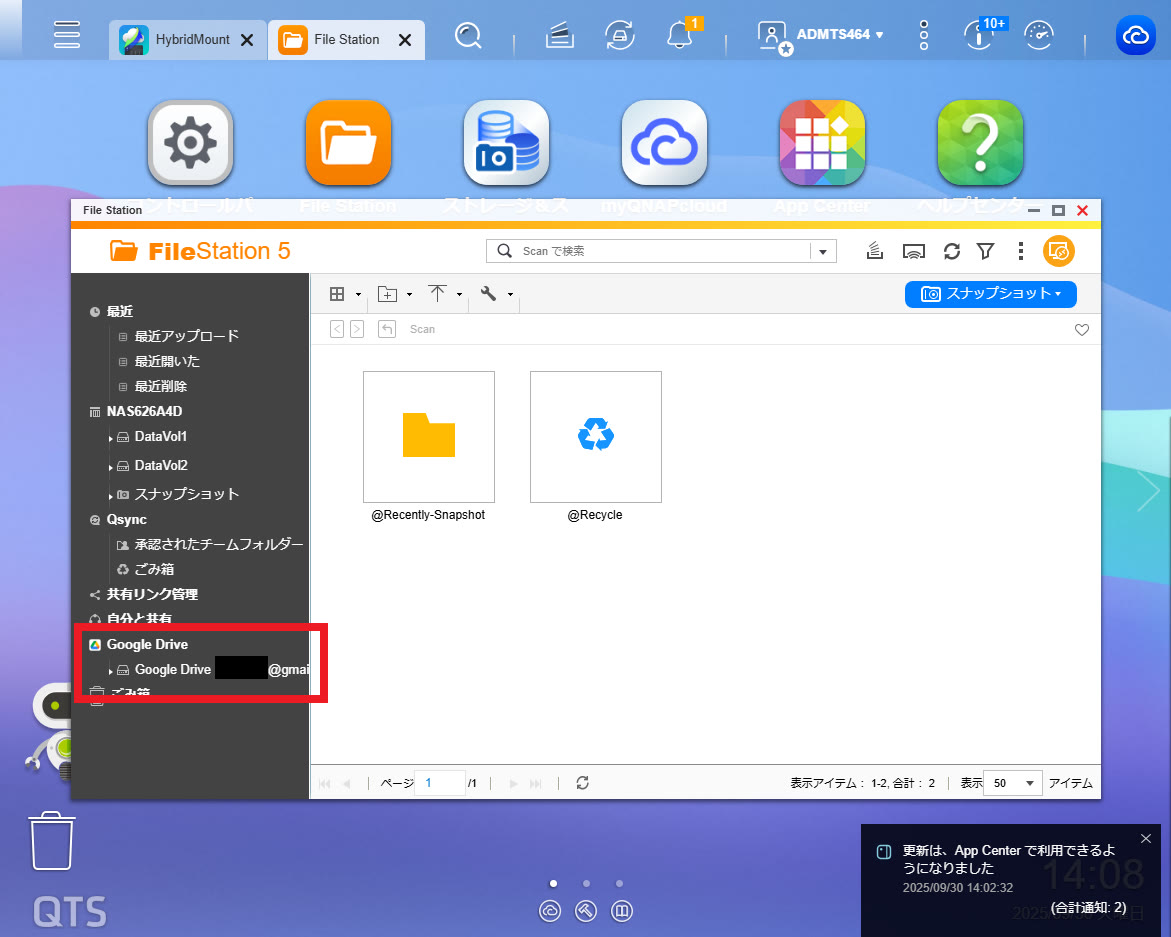Click the スナップショット button

pos(990,294)
